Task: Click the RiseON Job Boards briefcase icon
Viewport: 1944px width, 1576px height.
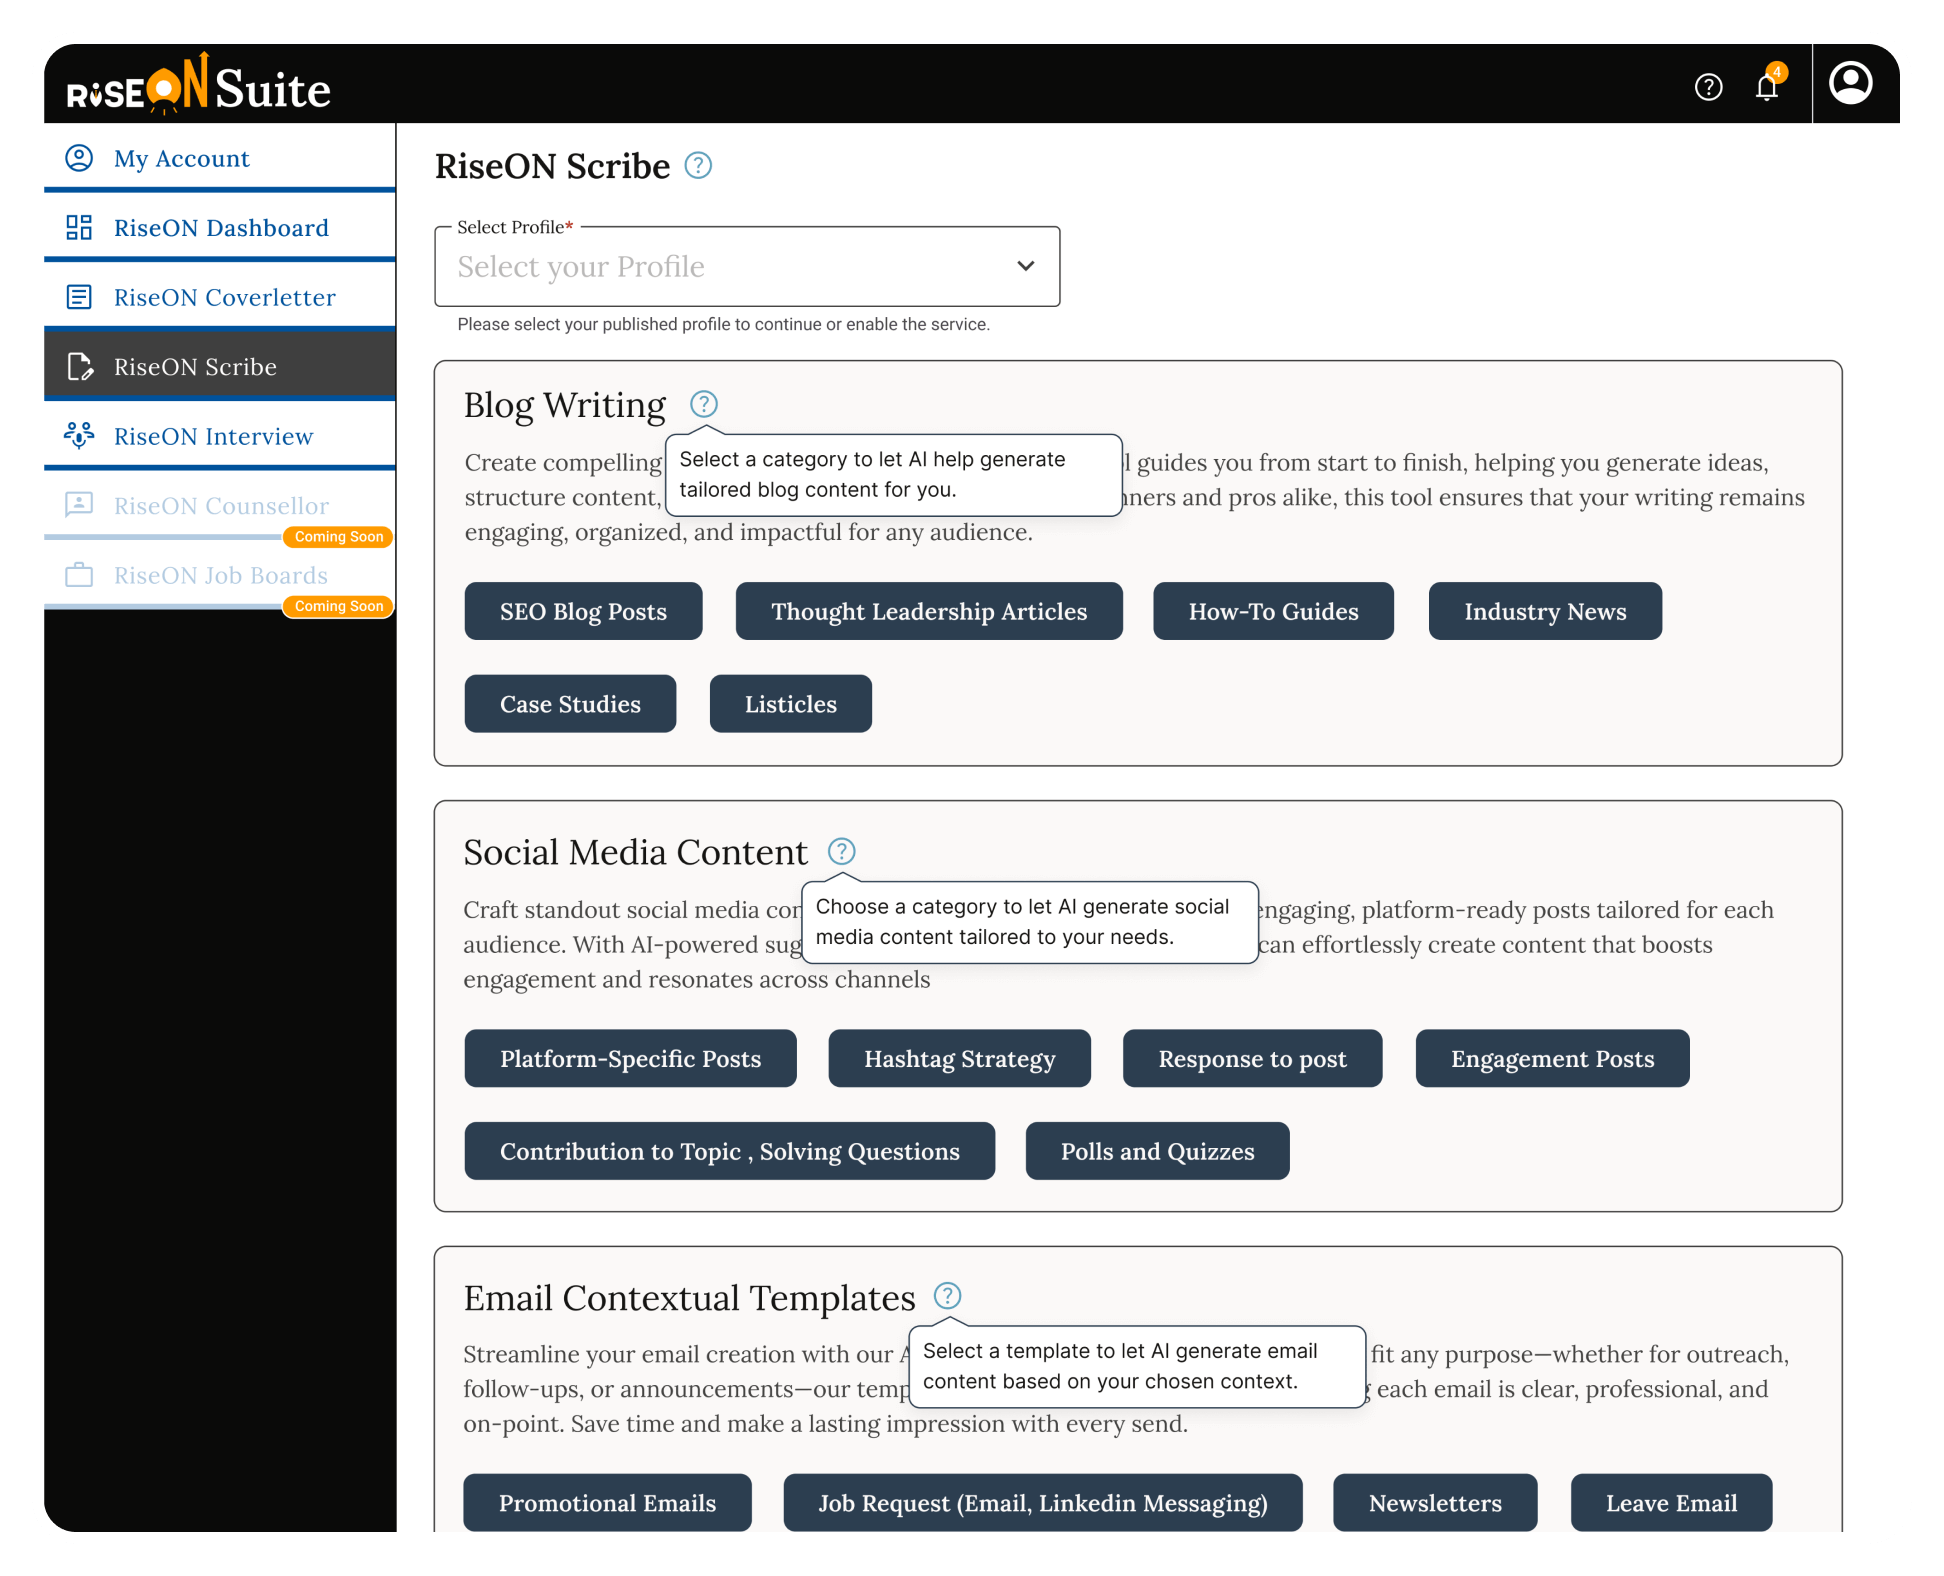Action: pos(79,575)
